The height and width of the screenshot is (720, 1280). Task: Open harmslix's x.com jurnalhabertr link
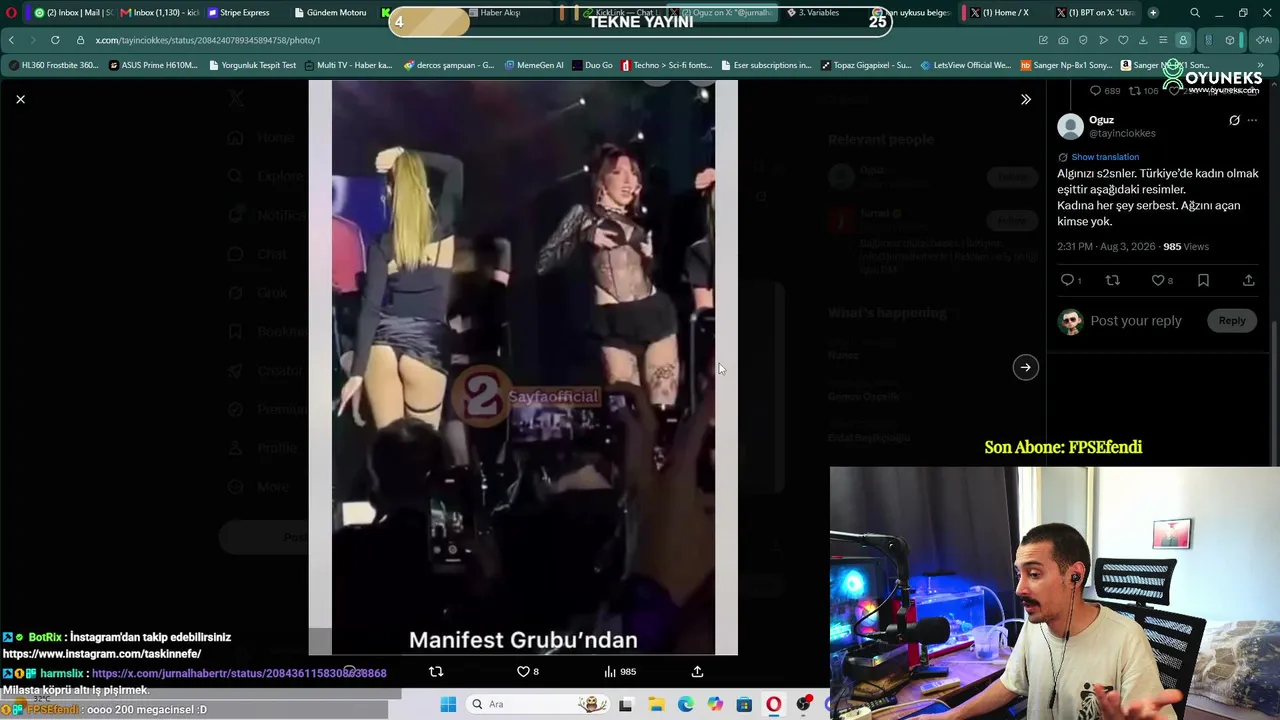(239, 674)
